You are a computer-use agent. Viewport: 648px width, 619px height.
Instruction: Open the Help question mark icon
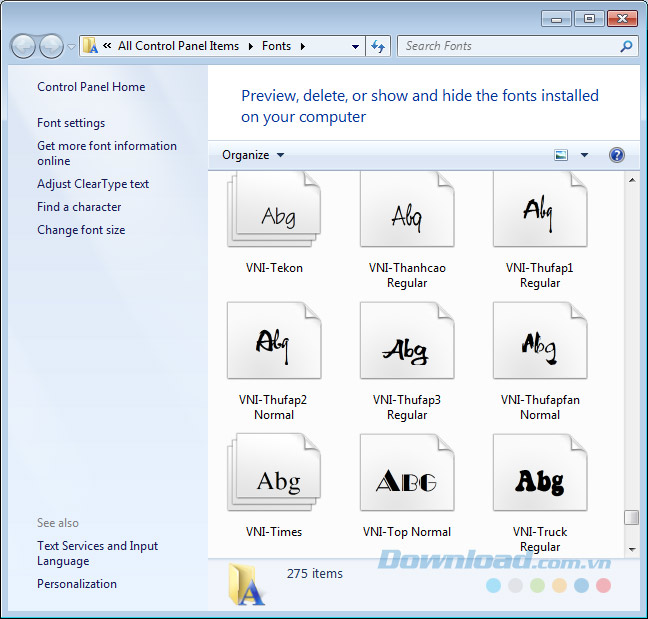tap(617, 155)
